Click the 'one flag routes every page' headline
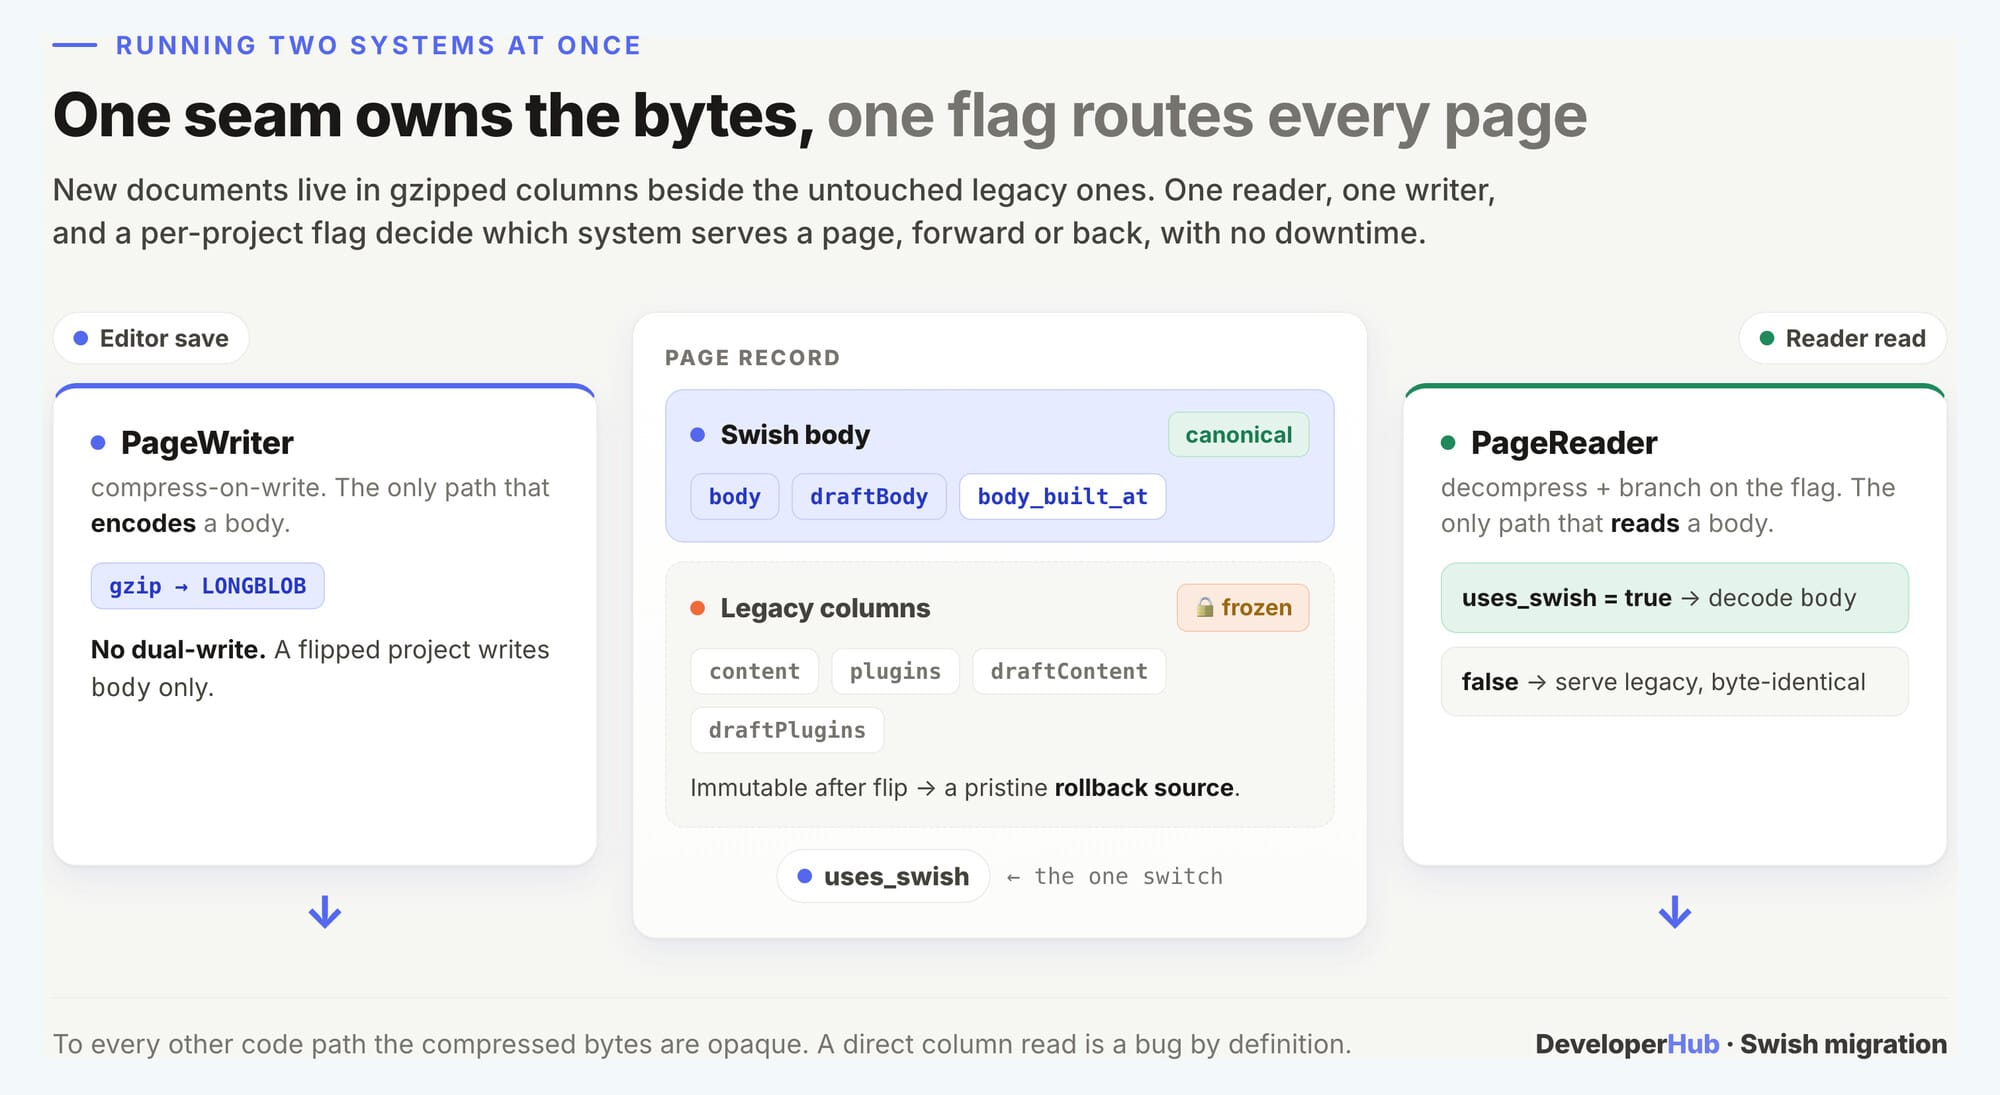 tap(1207, 116)
